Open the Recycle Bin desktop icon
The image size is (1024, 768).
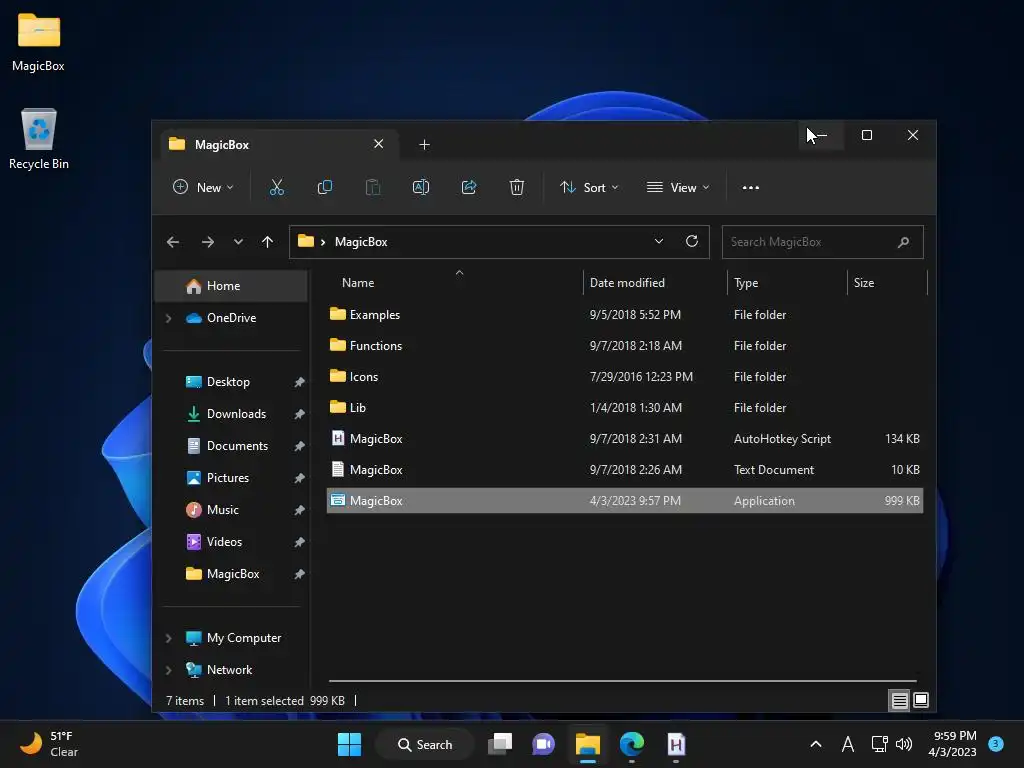coord(39,139)
